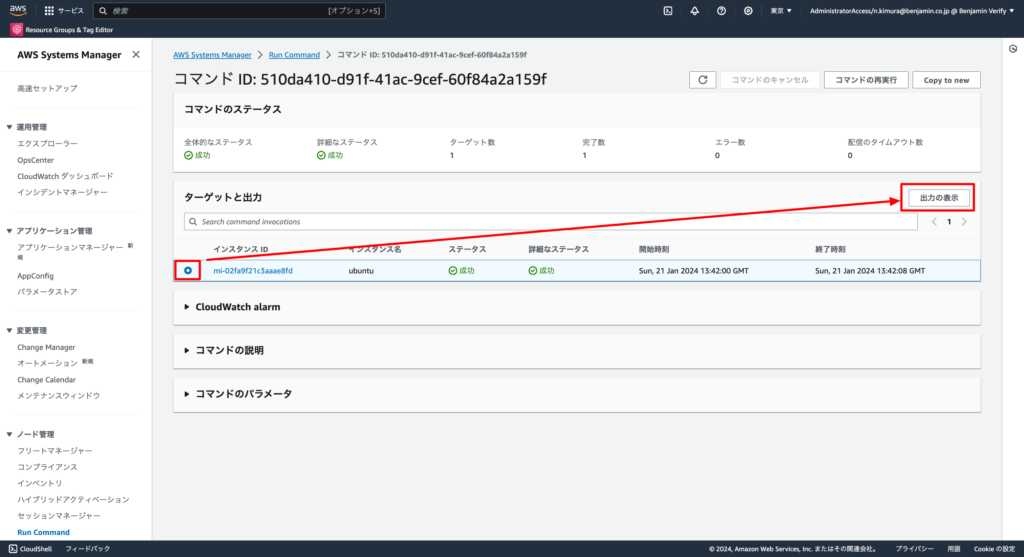Follow the AWS Systems Manager breadcrumb link
This screenshot has width=1024, height=557.
point(212,55)
